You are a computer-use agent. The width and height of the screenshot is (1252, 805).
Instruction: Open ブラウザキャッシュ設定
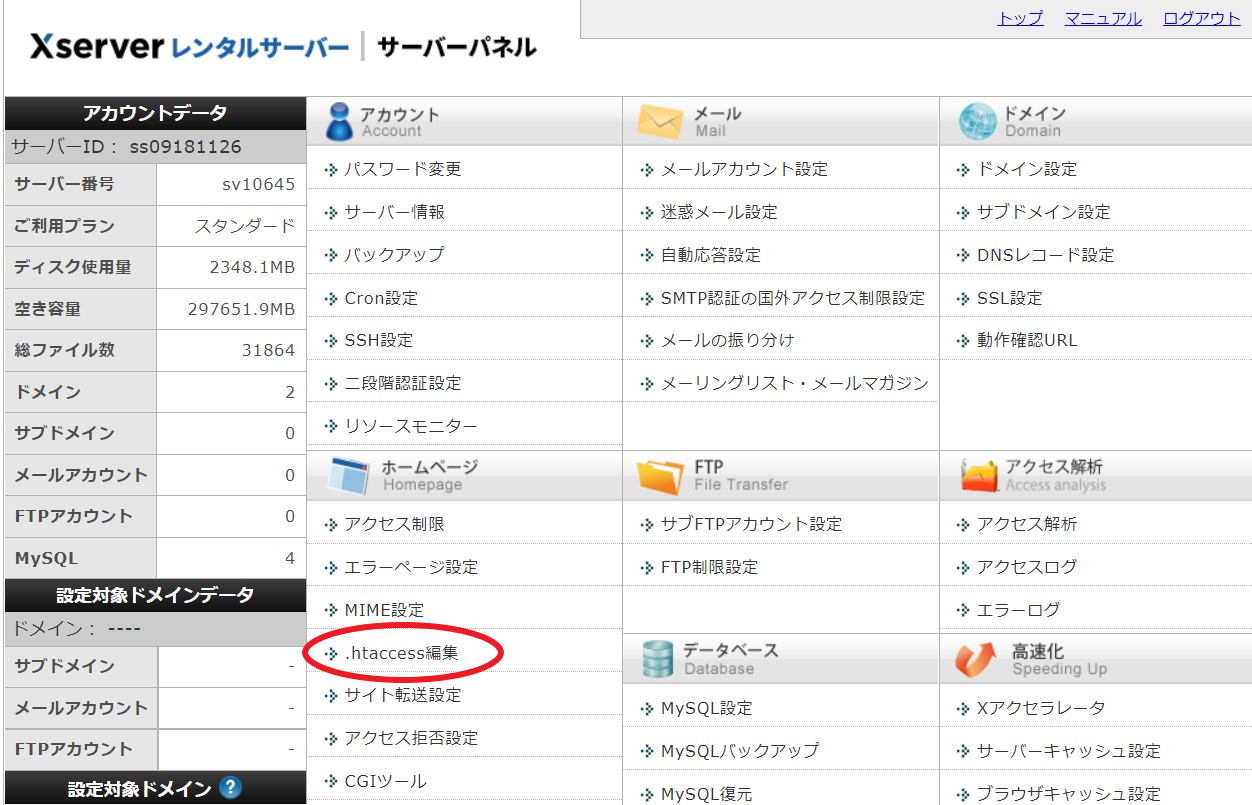click(1069, 794)
